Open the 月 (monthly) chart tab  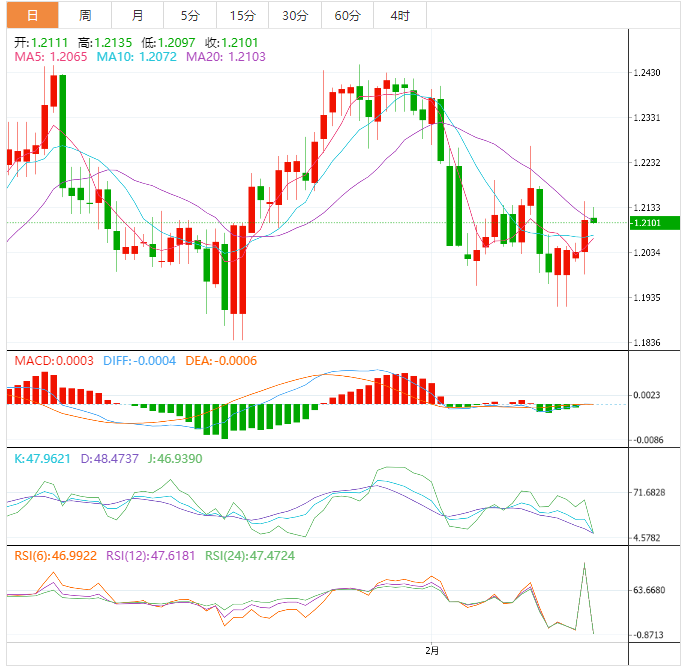pyautogui.click(x=137, y=15)
